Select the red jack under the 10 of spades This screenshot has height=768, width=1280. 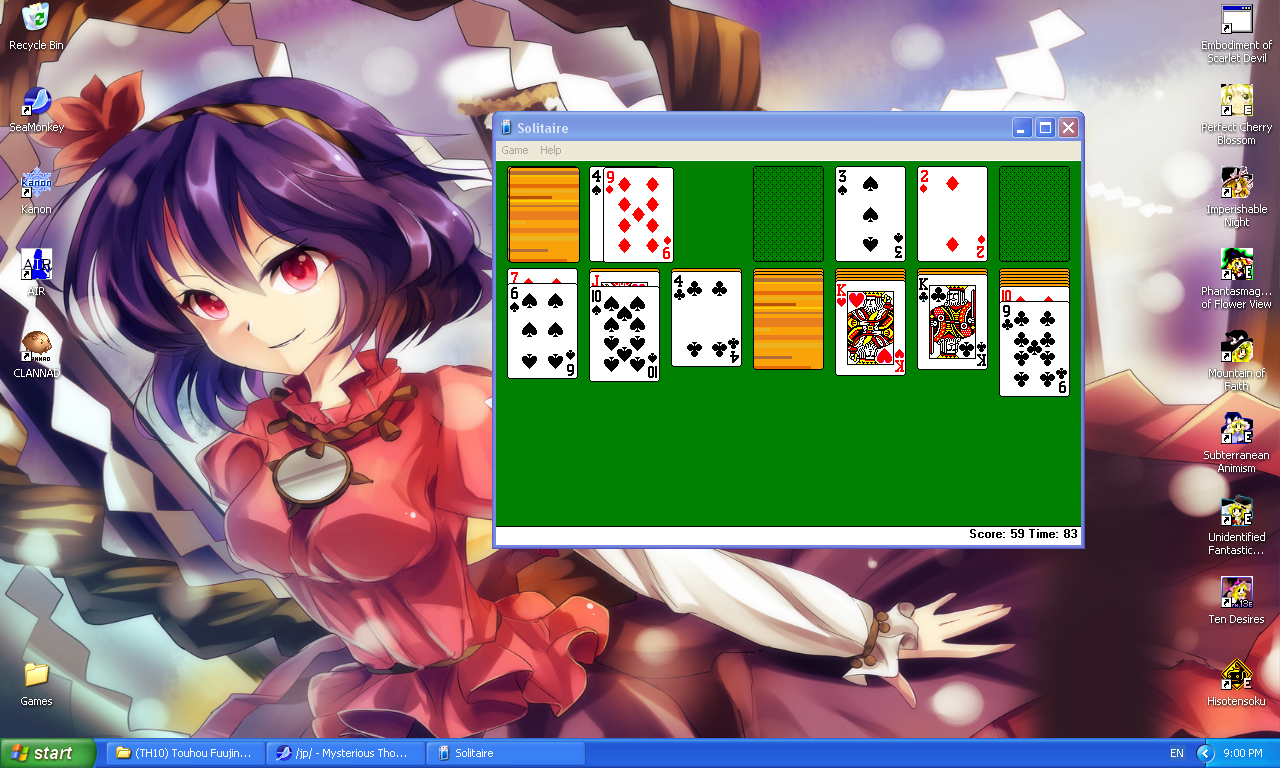[x=624, y=279]
